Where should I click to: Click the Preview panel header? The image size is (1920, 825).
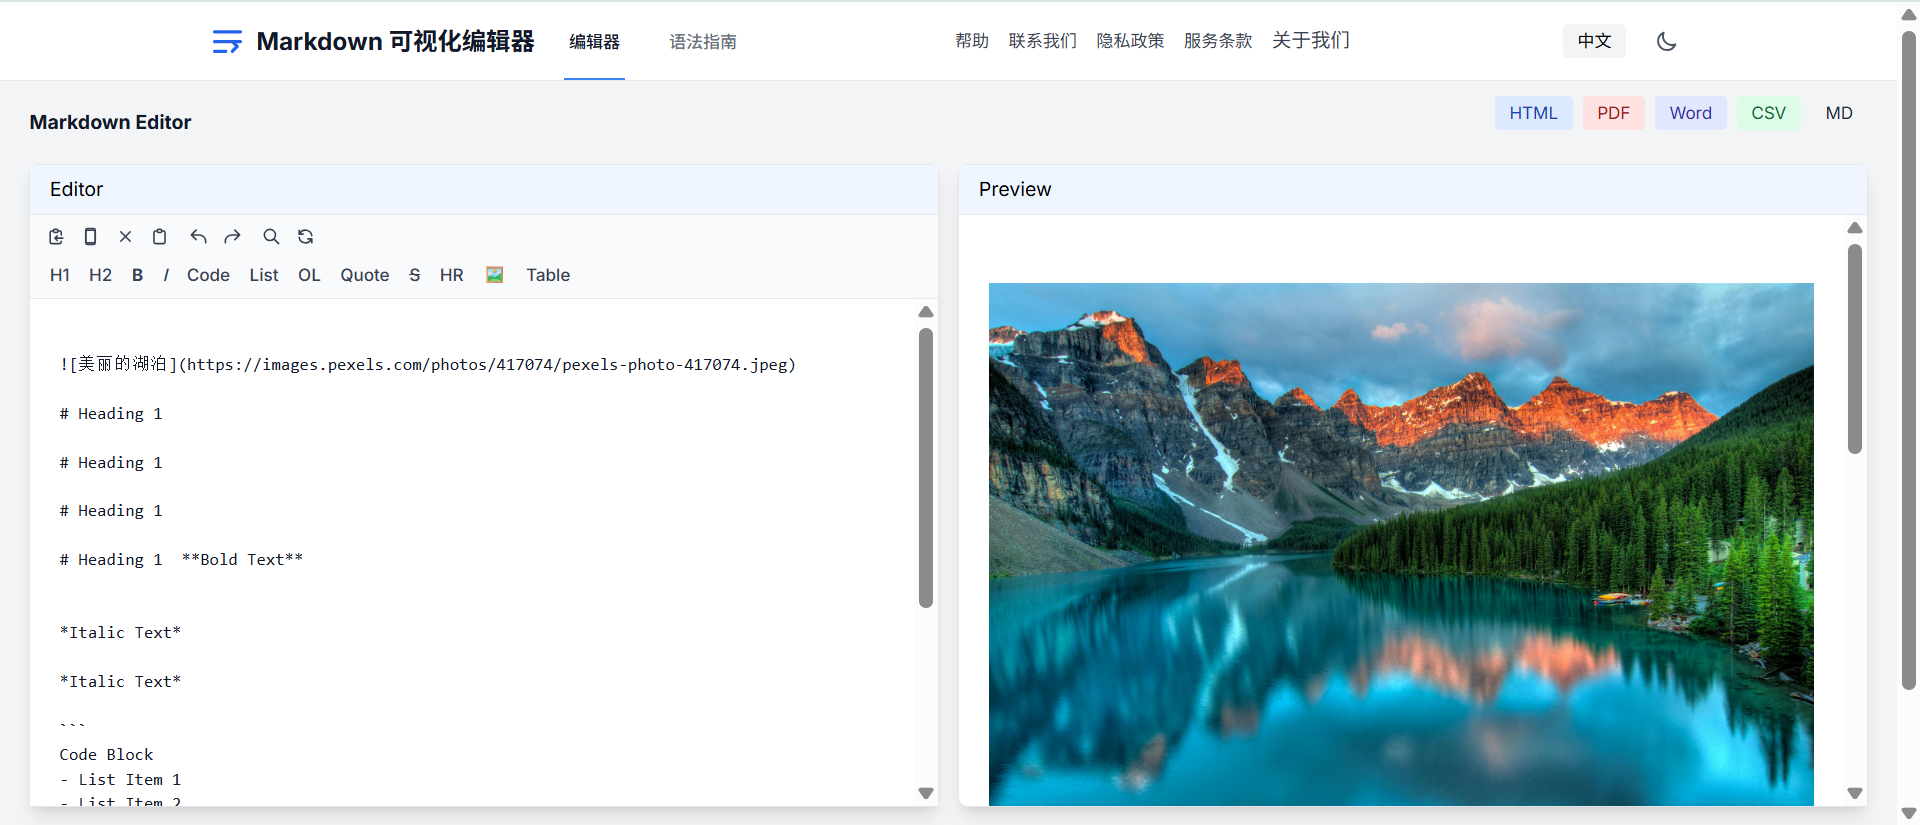pyautogui.click(x=1413, y=190)
